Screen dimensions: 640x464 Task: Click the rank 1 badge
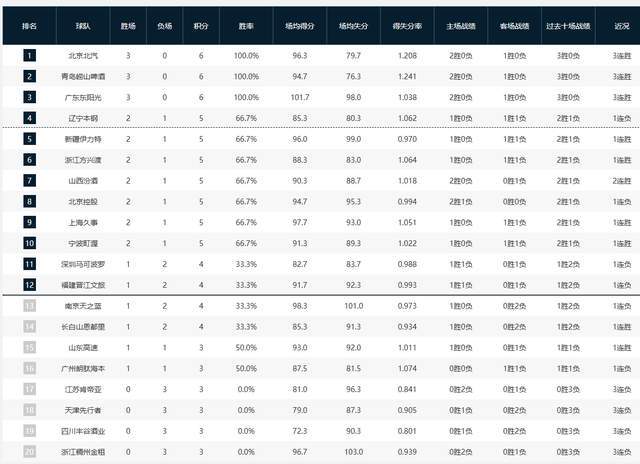tap(29, 56)
